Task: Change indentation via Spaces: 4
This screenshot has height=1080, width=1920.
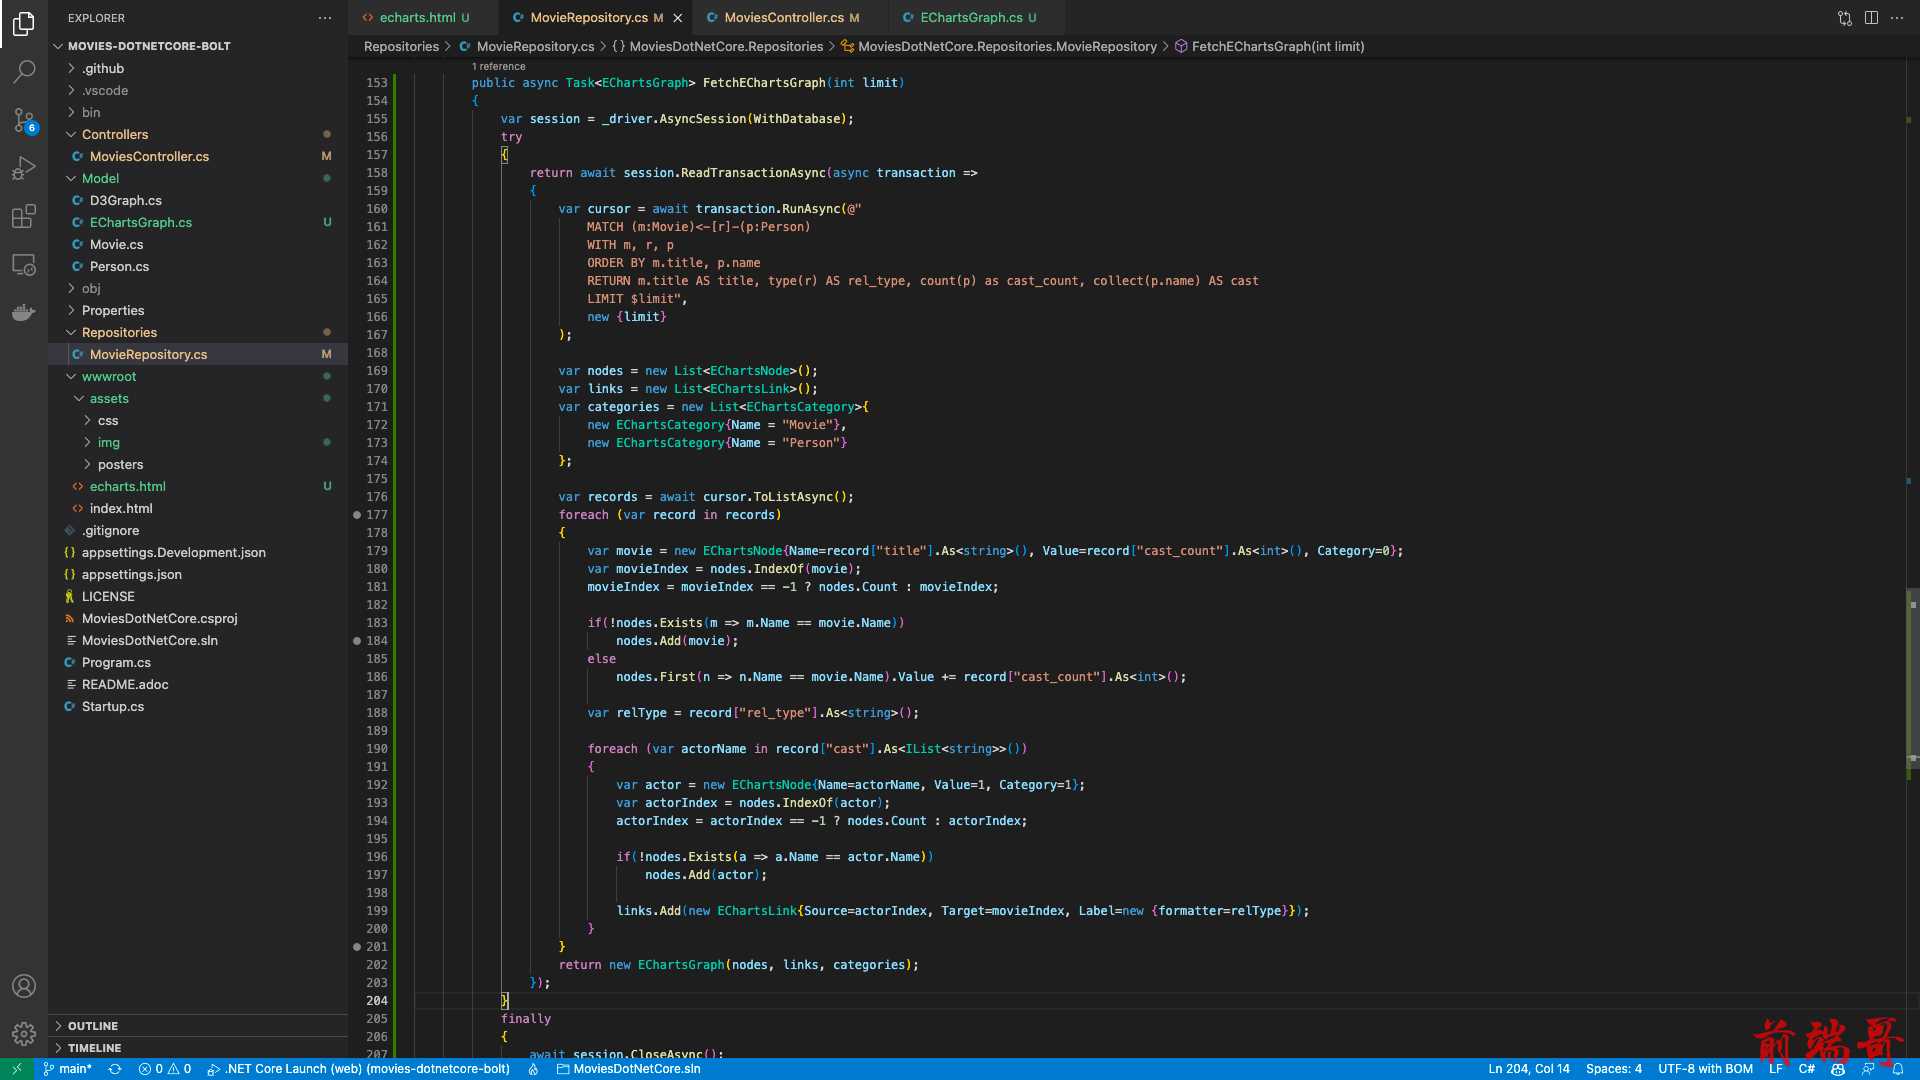Action: tap(1613, 1069)
